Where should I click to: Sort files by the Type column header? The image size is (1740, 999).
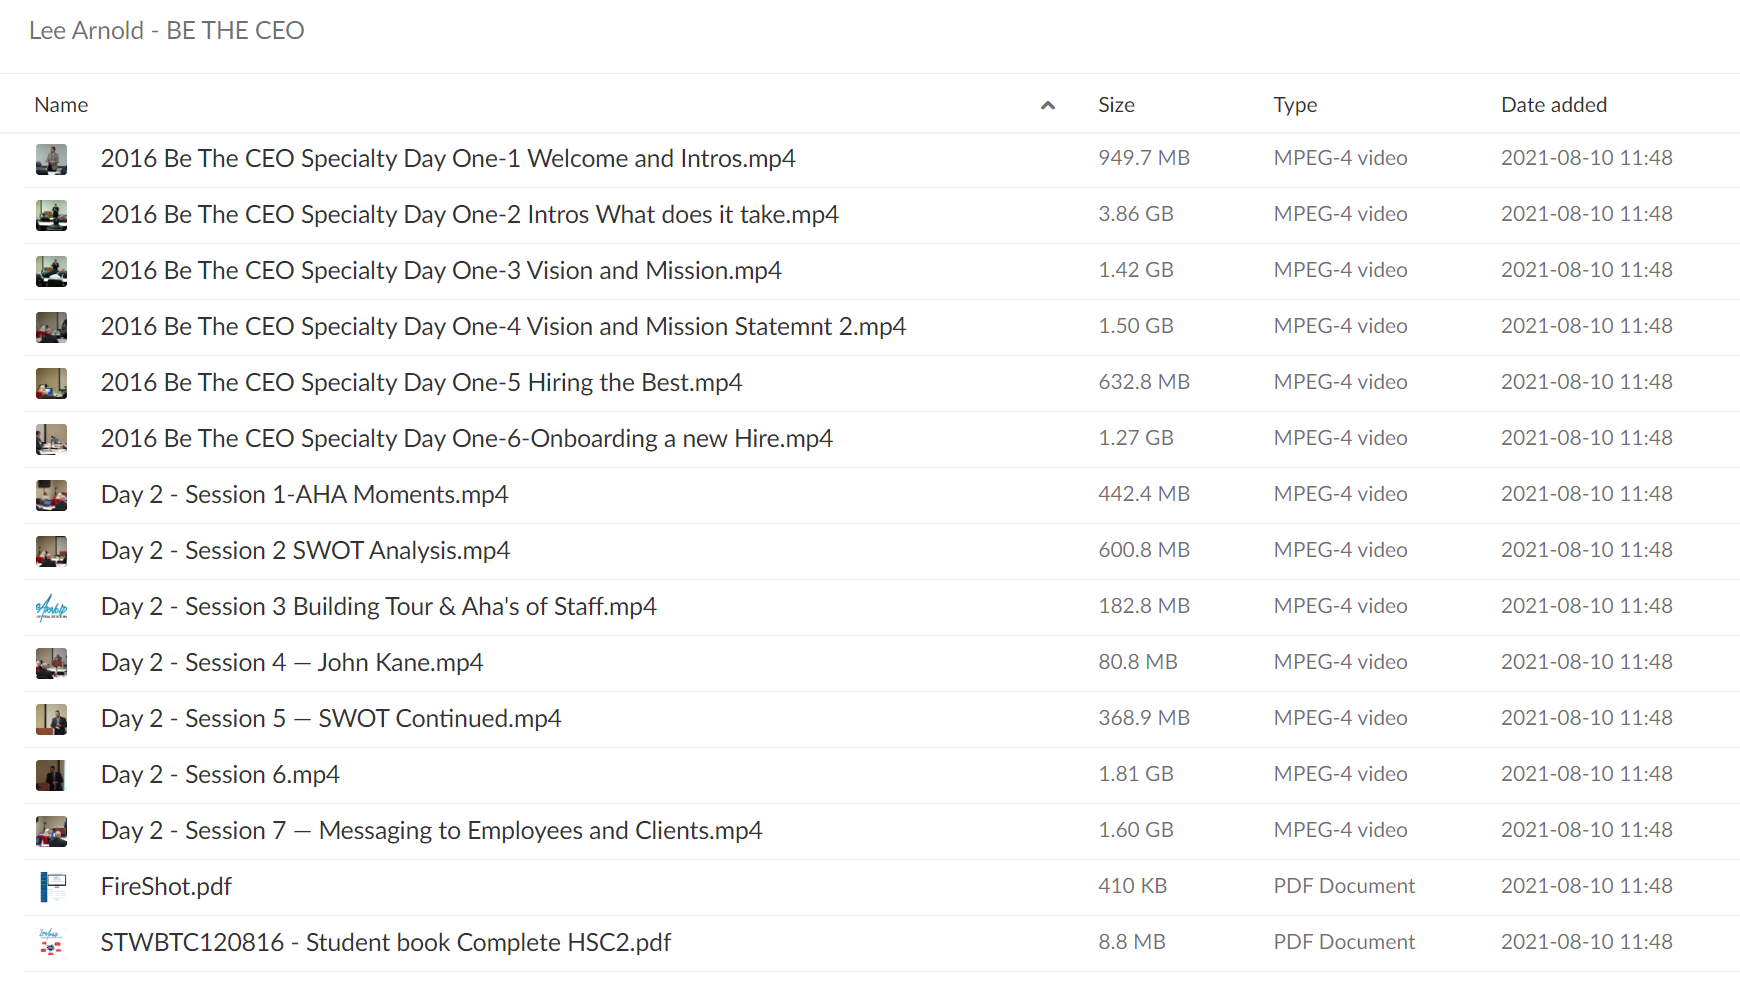point(1295,105)
